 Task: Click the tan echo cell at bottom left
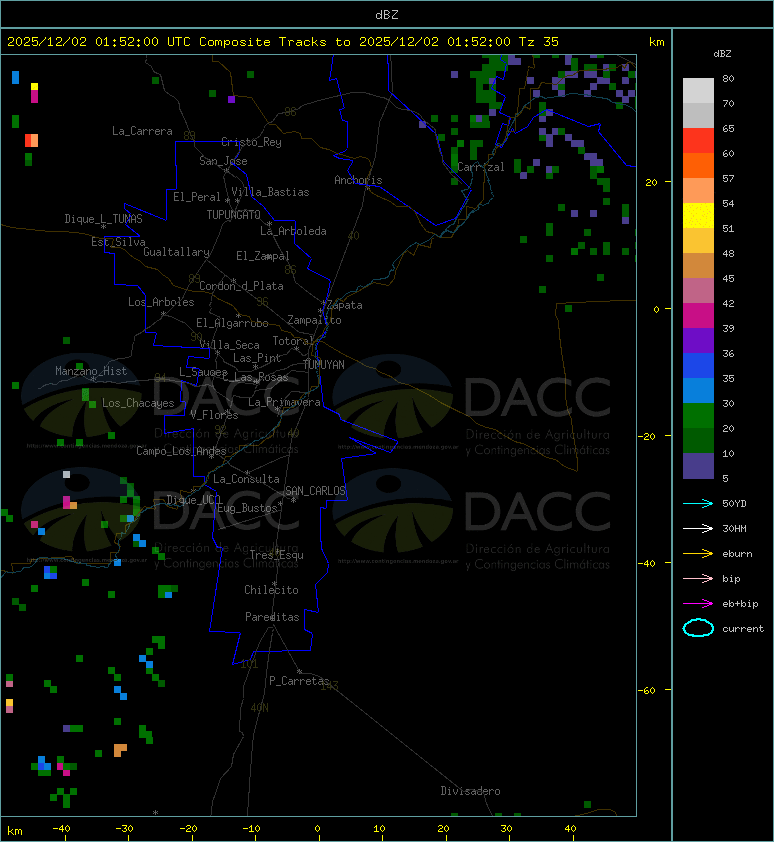[x=120, y=750]
